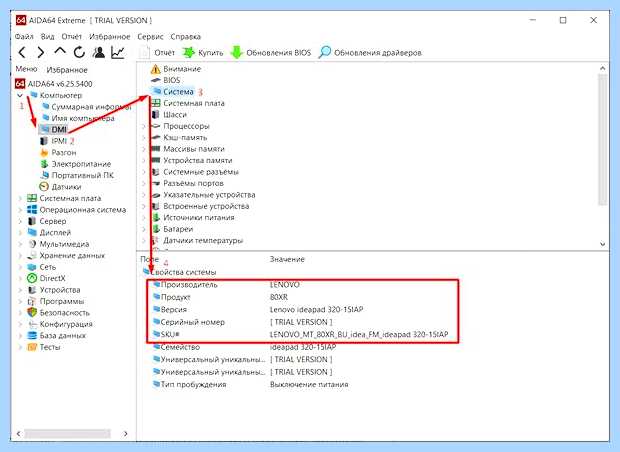This screenshot has height=452, width=620.
Task: Switch to the Избранное sidebar tab
Action: point(67,70)
